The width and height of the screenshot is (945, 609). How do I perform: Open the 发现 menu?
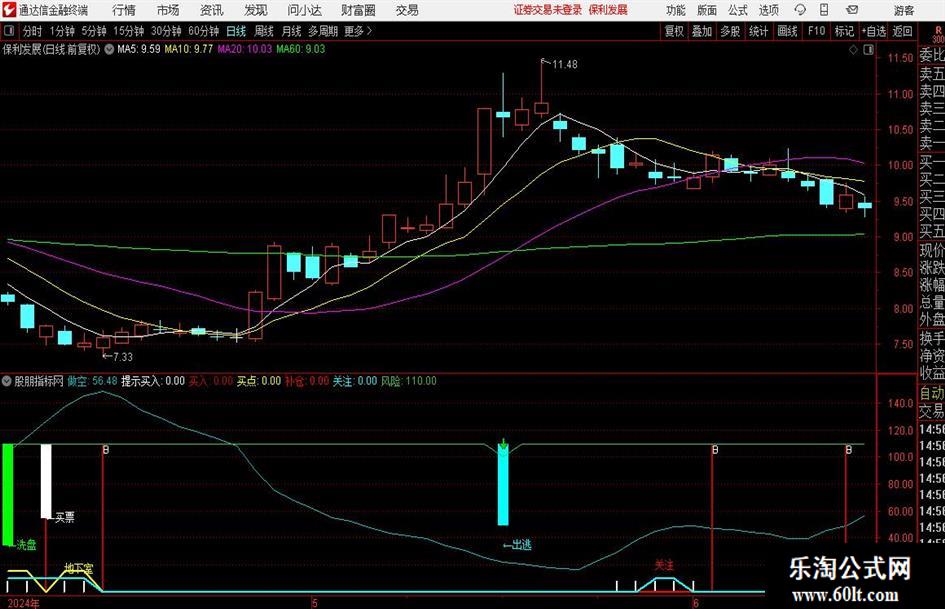[256, 10]
